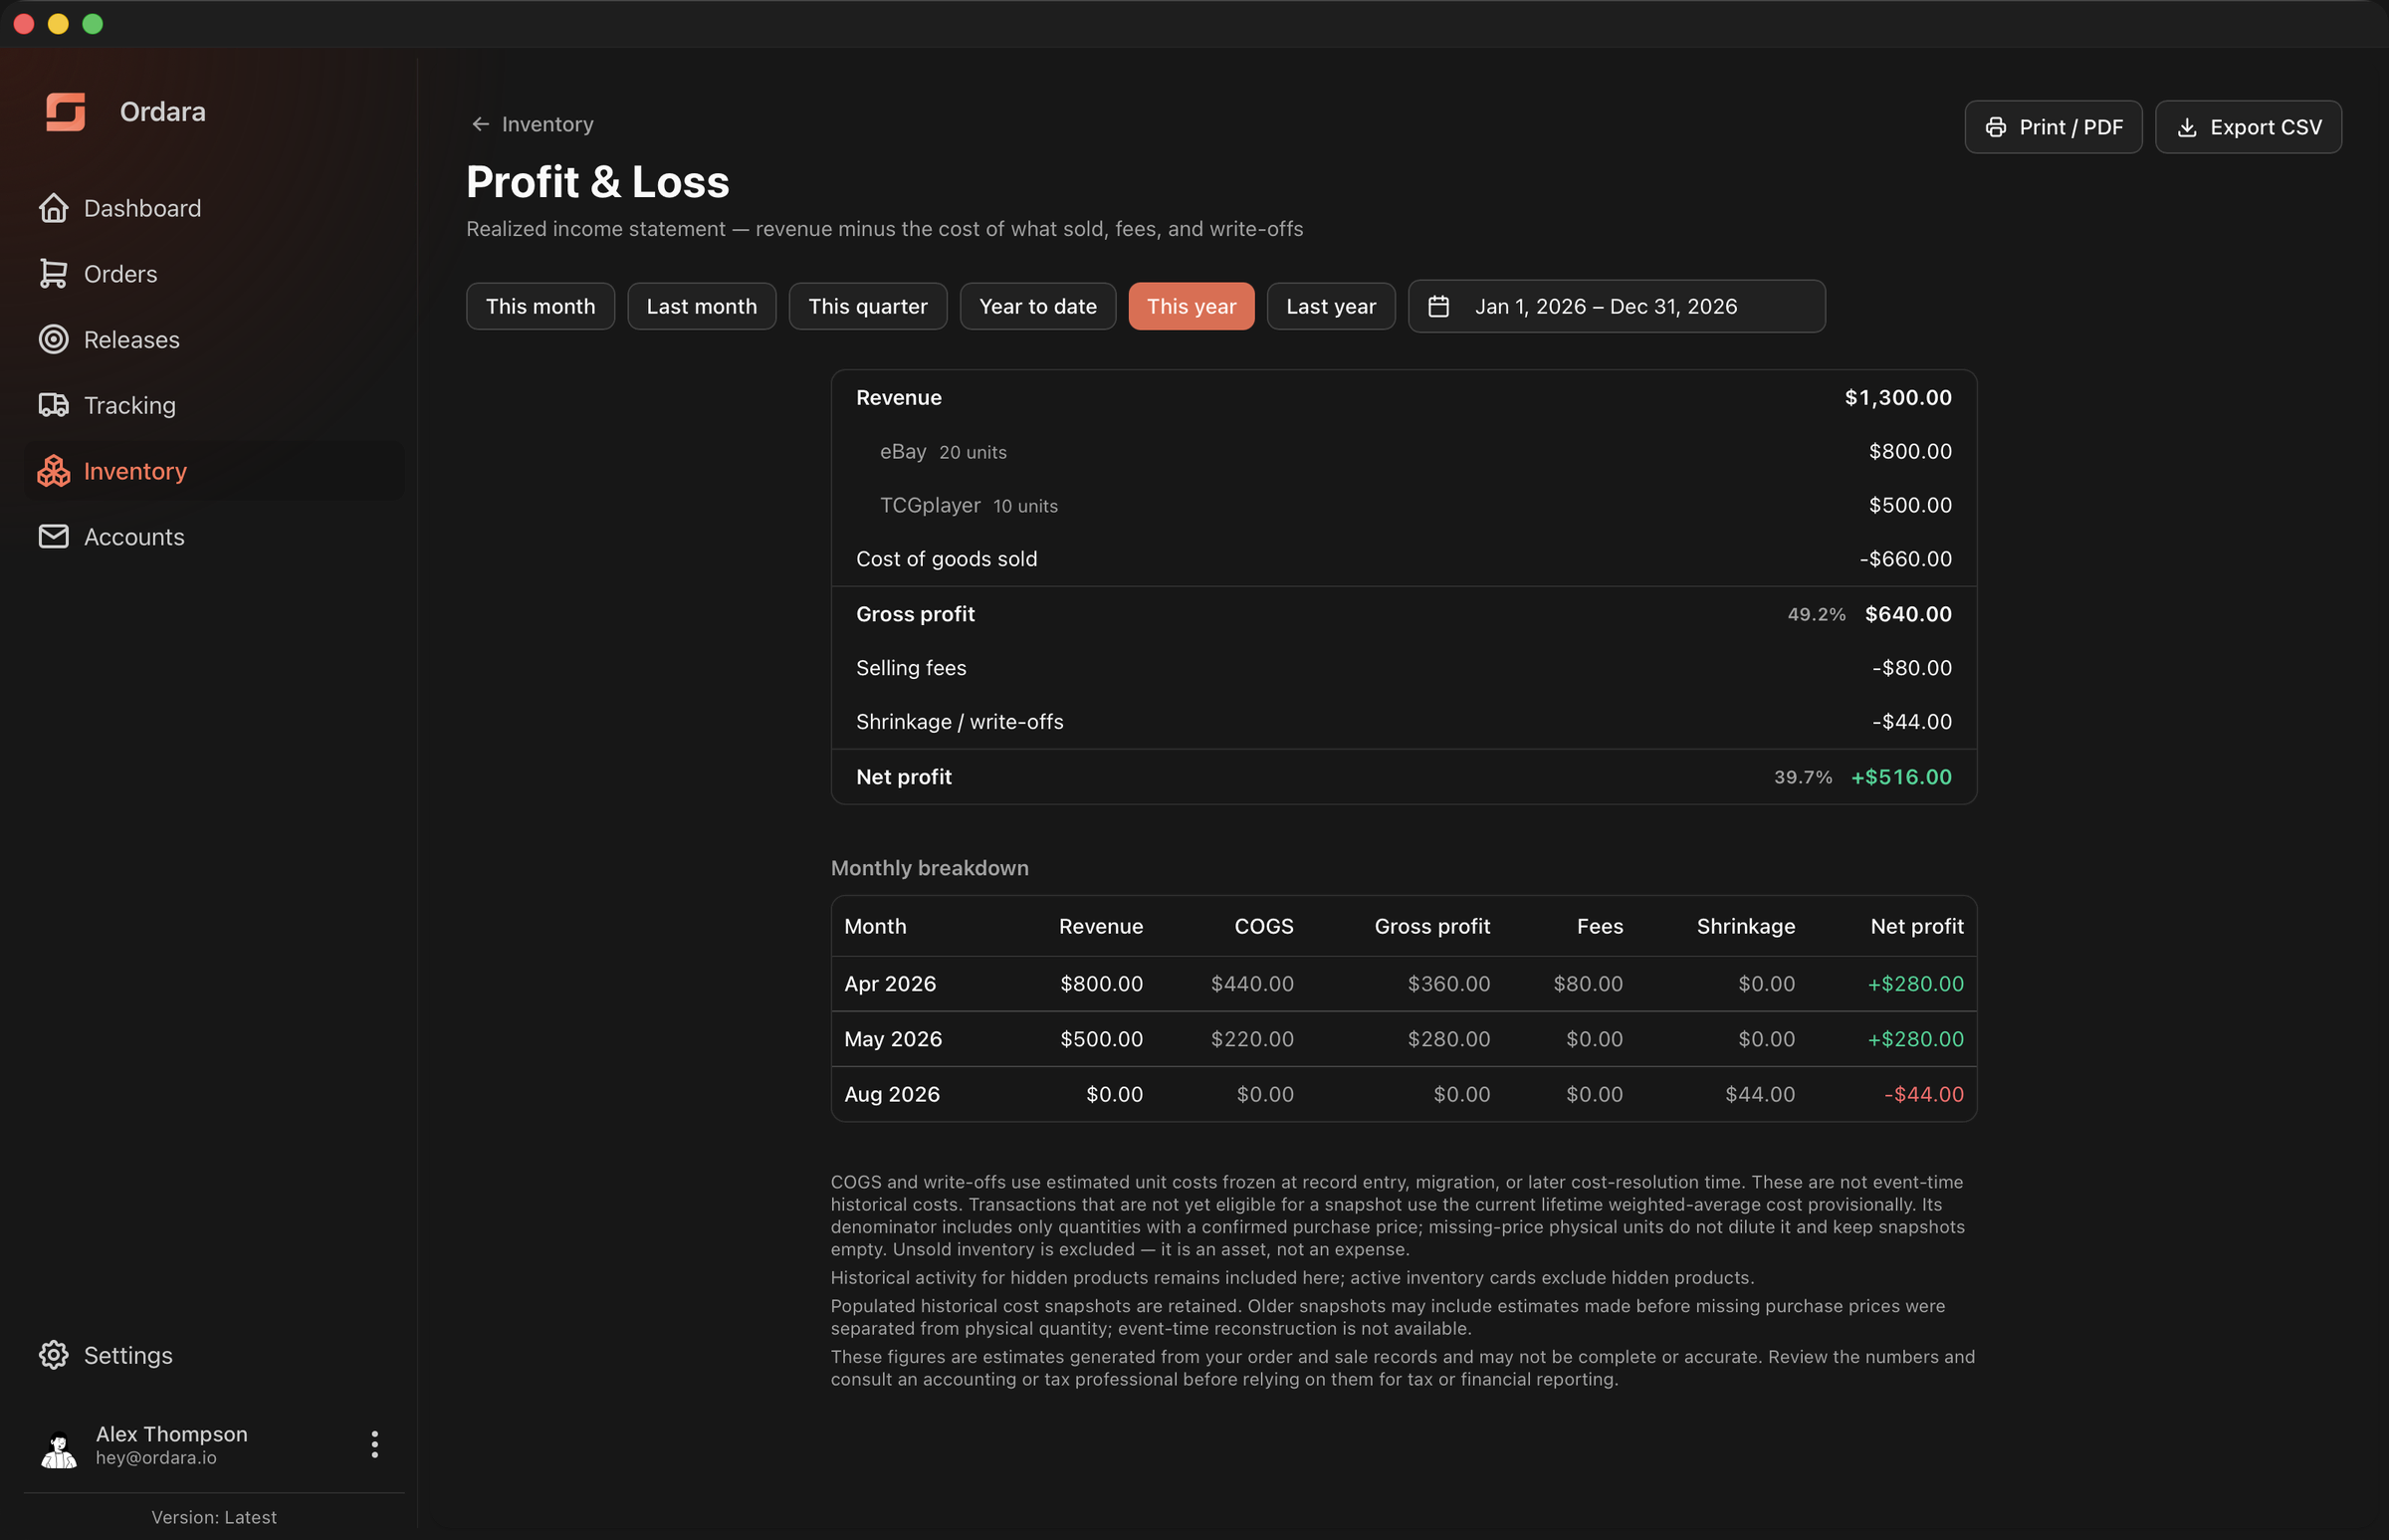2389x1540 pixels.
Task: Click the Ordara logo icon
Action: click(x=66, y=111)
